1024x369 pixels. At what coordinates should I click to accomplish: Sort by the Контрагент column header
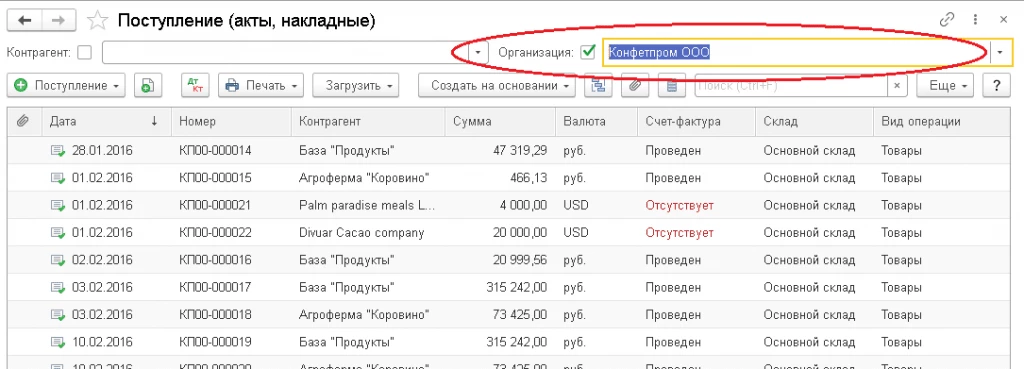click(368, 121)
